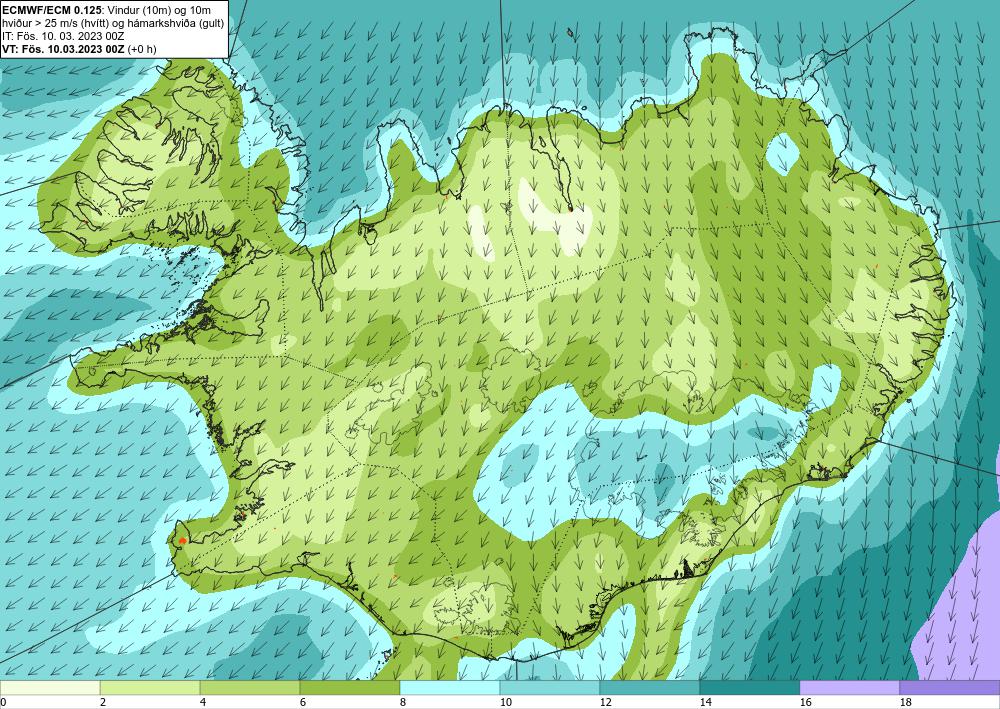The height and width of the screenshot is (709, 1000).
Task: Pick the teal 12–14 m/s legend swatch
Action: (649, 687)
